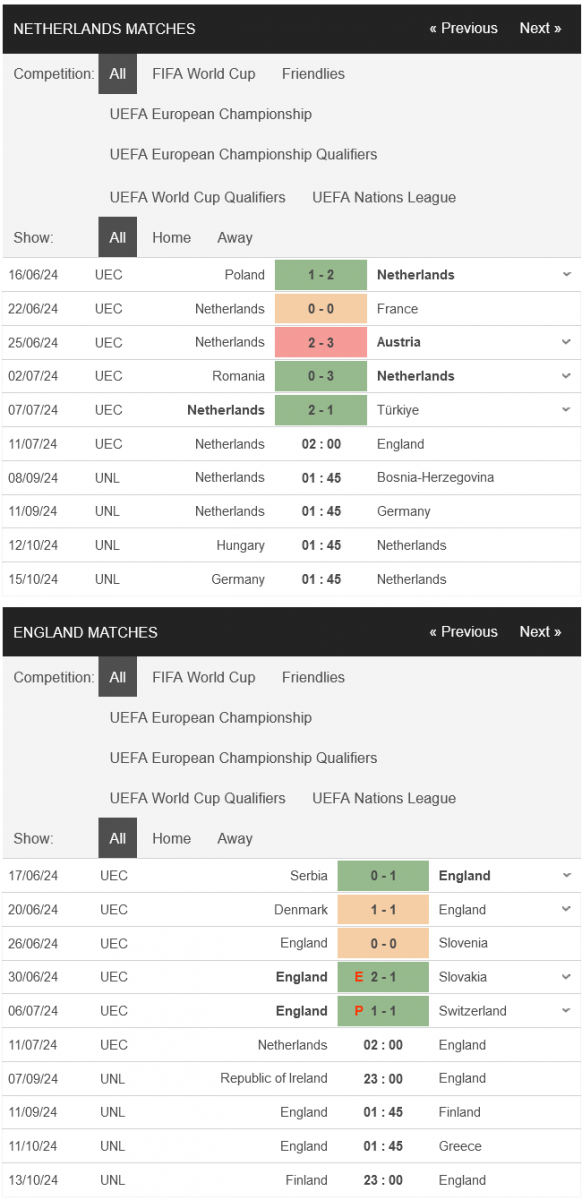Expand the Poland vs Netherlands match row chevron
The height and width of the screenshot is (1200, 582).
tap(566, 274)
